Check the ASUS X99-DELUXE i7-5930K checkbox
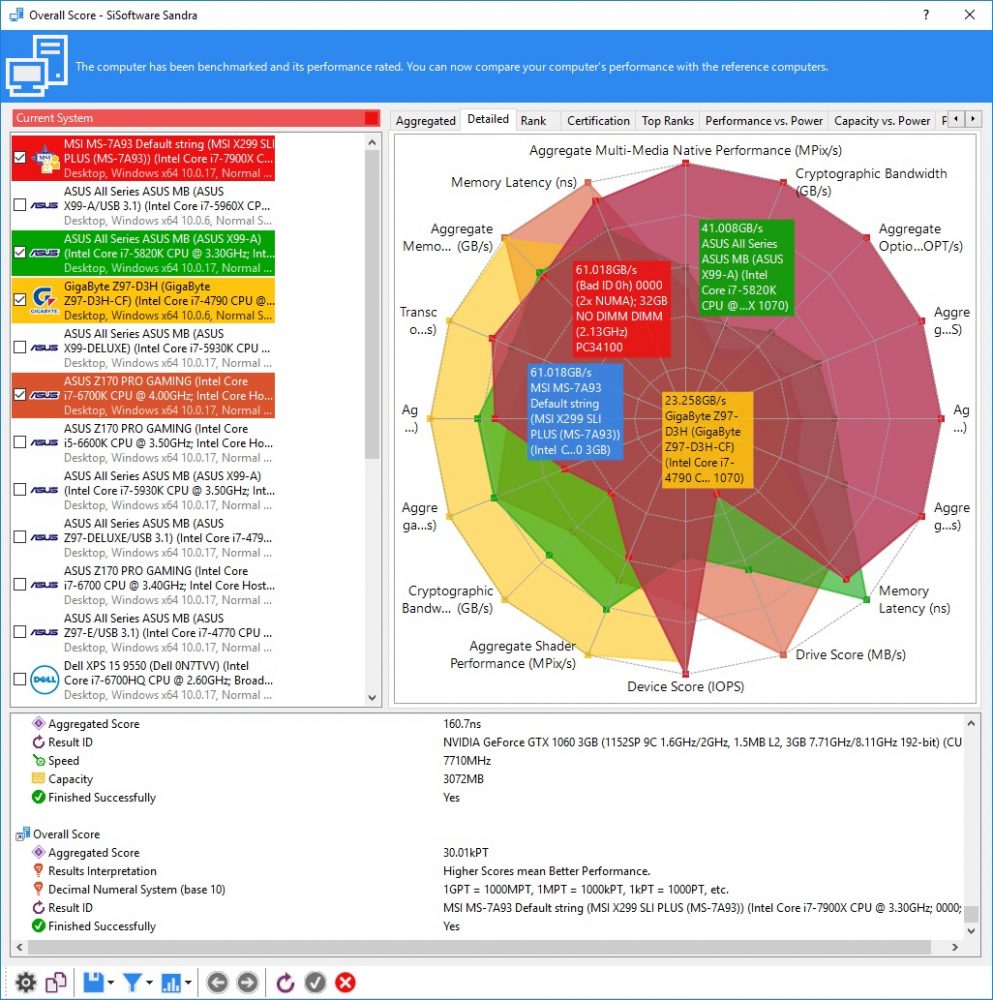993x1000 pixels. [x=20, y=347]
